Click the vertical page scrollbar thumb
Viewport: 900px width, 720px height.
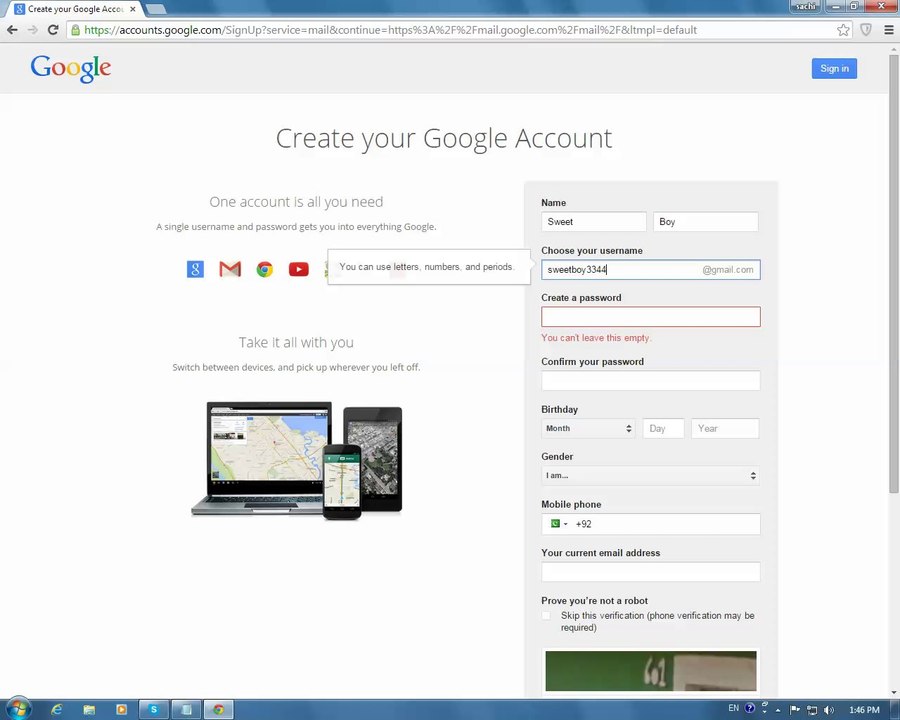[894, 274]
